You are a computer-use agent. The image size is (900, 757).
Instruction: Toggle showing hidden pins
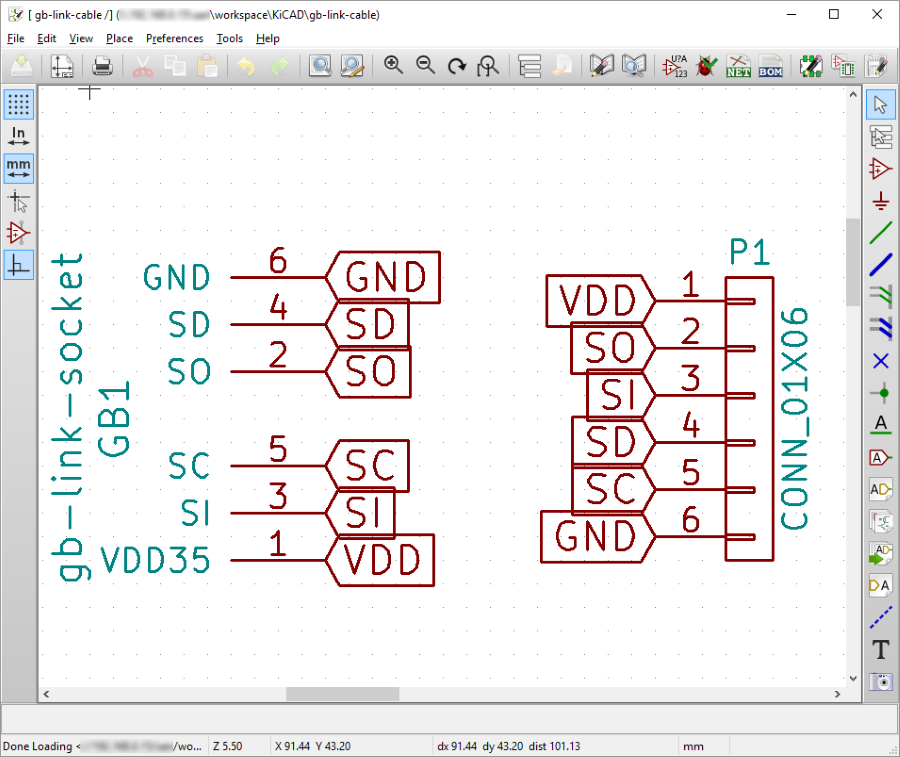coord(18,233)
